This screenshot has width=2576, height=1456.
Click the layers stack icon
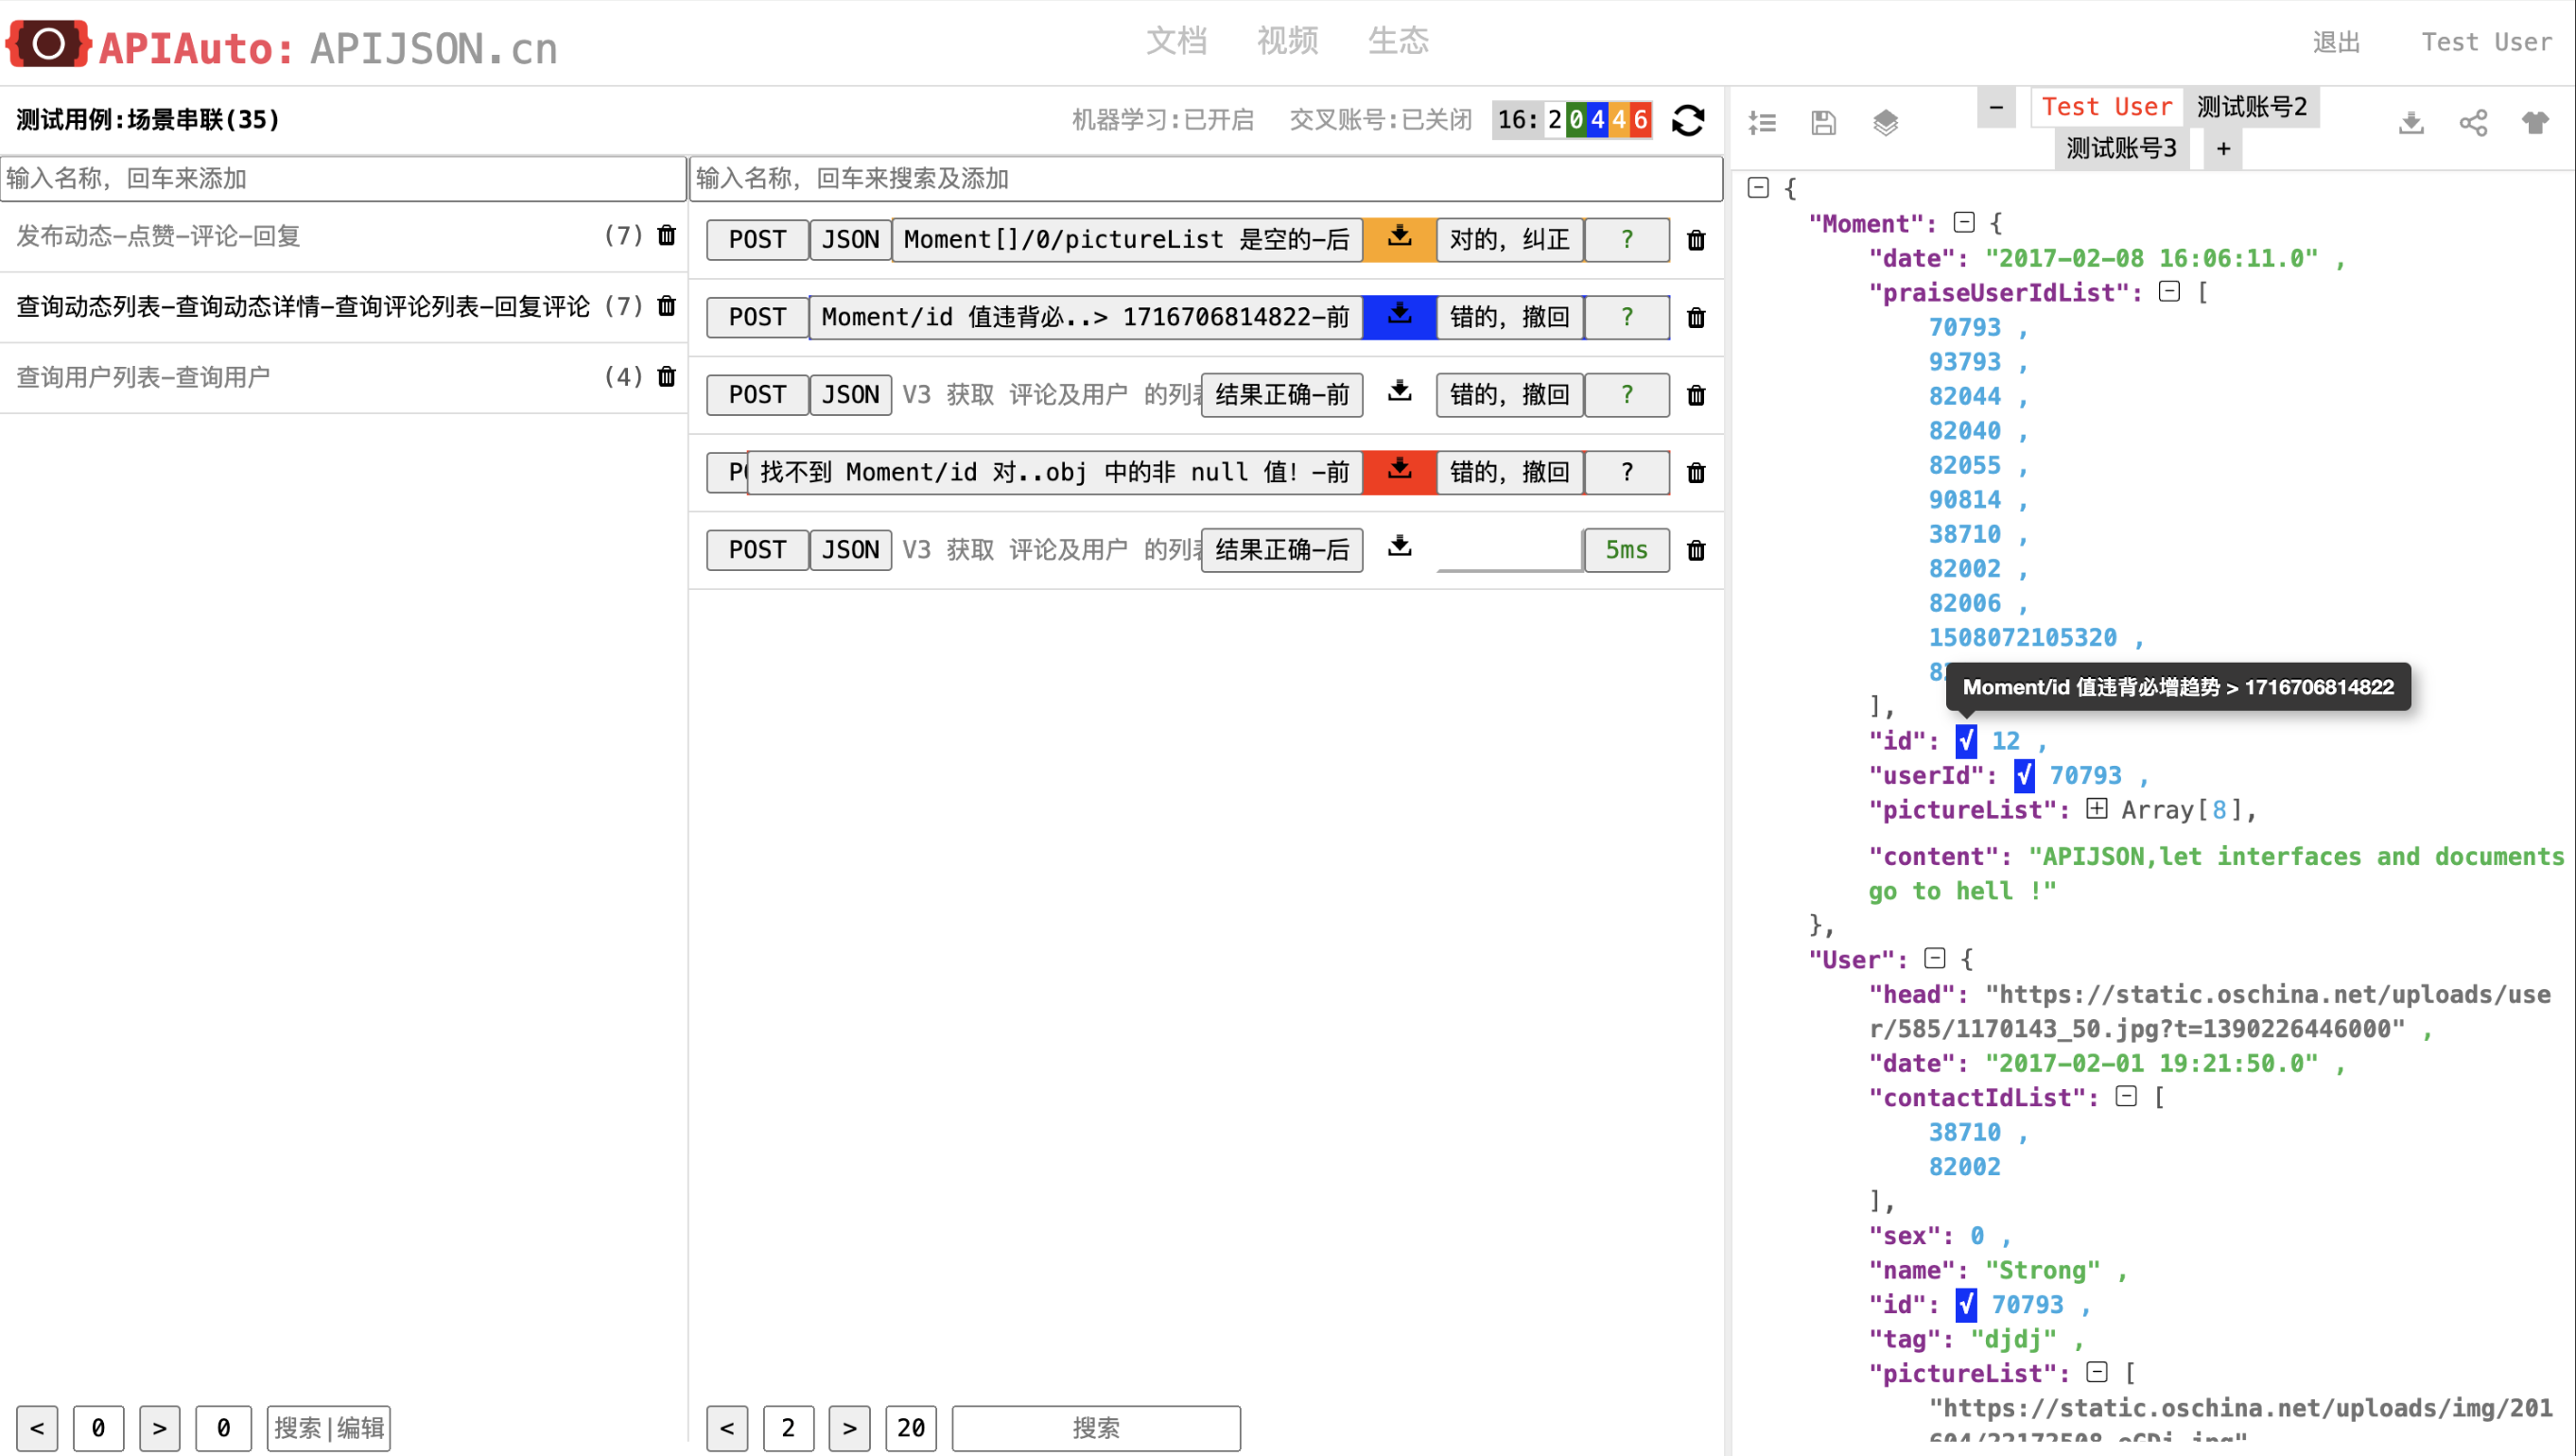point(1885,122)
